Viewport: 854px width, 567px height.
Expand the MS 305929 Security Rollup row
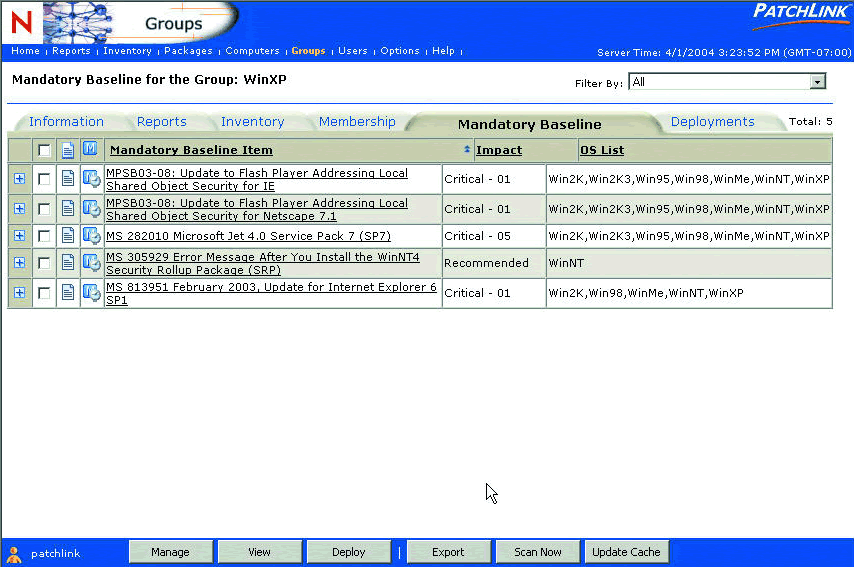click(20, 263)
